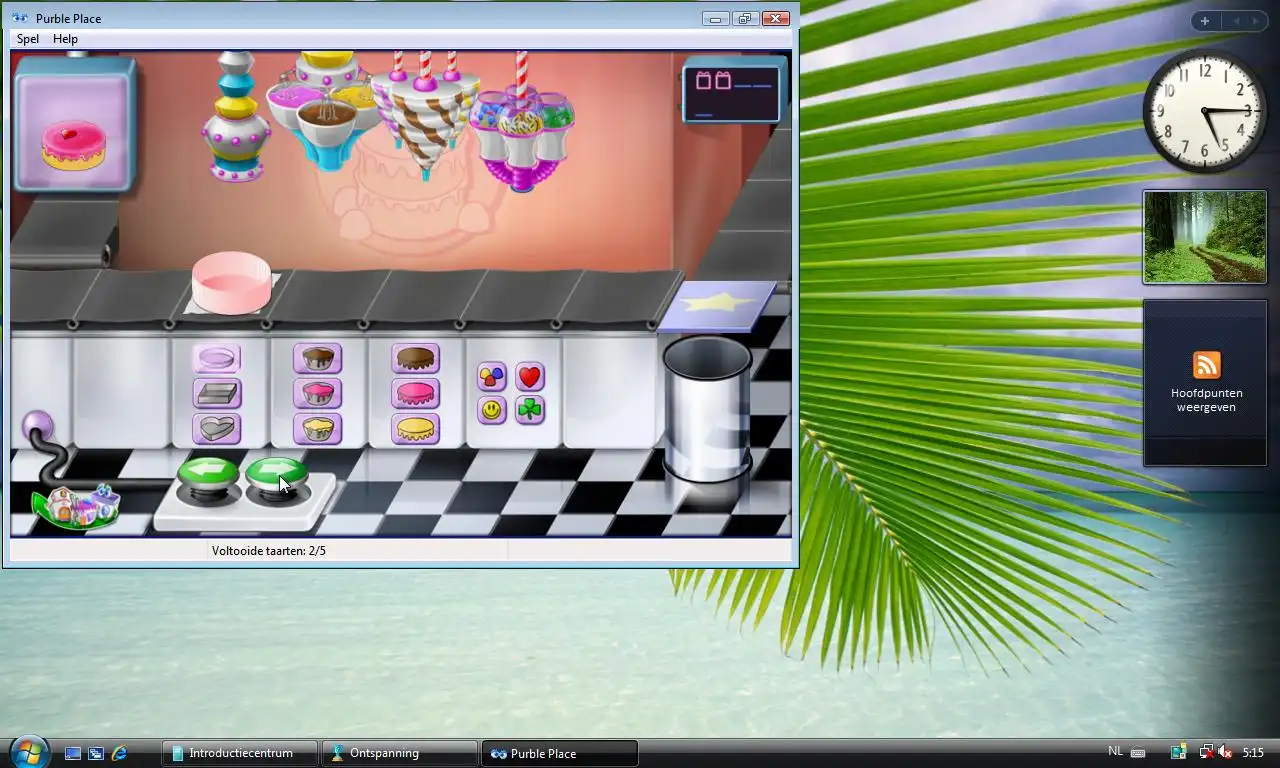Viewport: 1280px width, 768px height.
Task: Click the star shipping plate
Action: coord(717,306)
